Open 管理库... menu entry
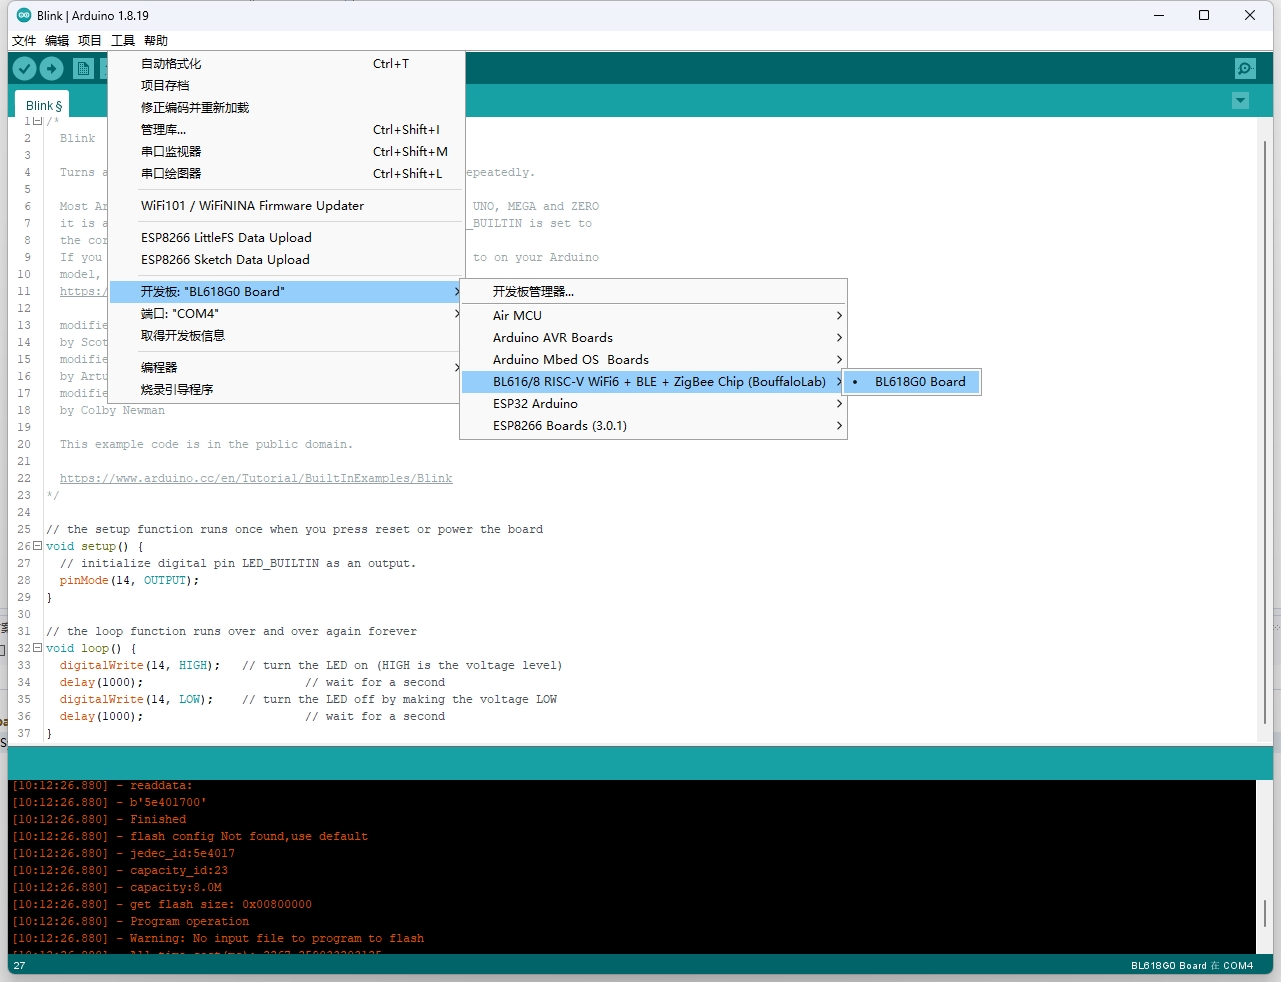Screen dimensions: 1281x982 [x=286, y=129]
